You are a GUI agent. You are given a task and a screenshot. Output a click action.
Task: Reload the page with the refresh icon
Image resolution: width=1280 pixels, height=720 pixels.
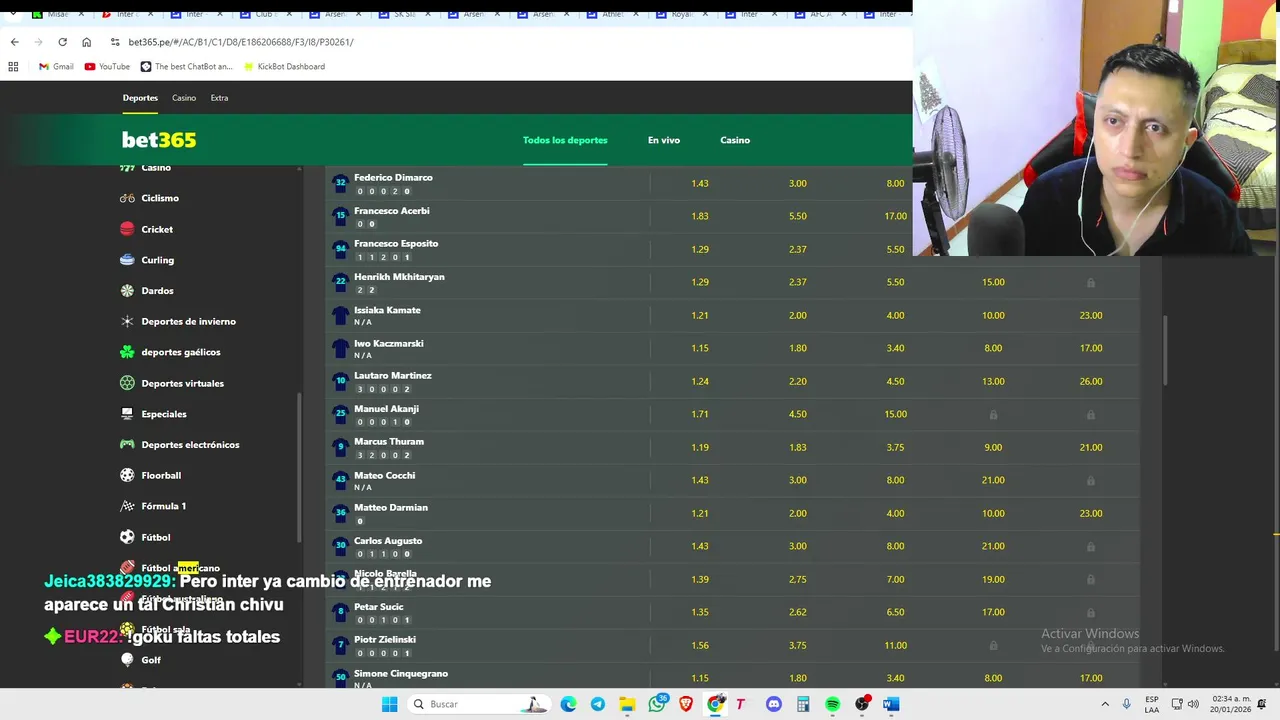click(x=62, y=42)
